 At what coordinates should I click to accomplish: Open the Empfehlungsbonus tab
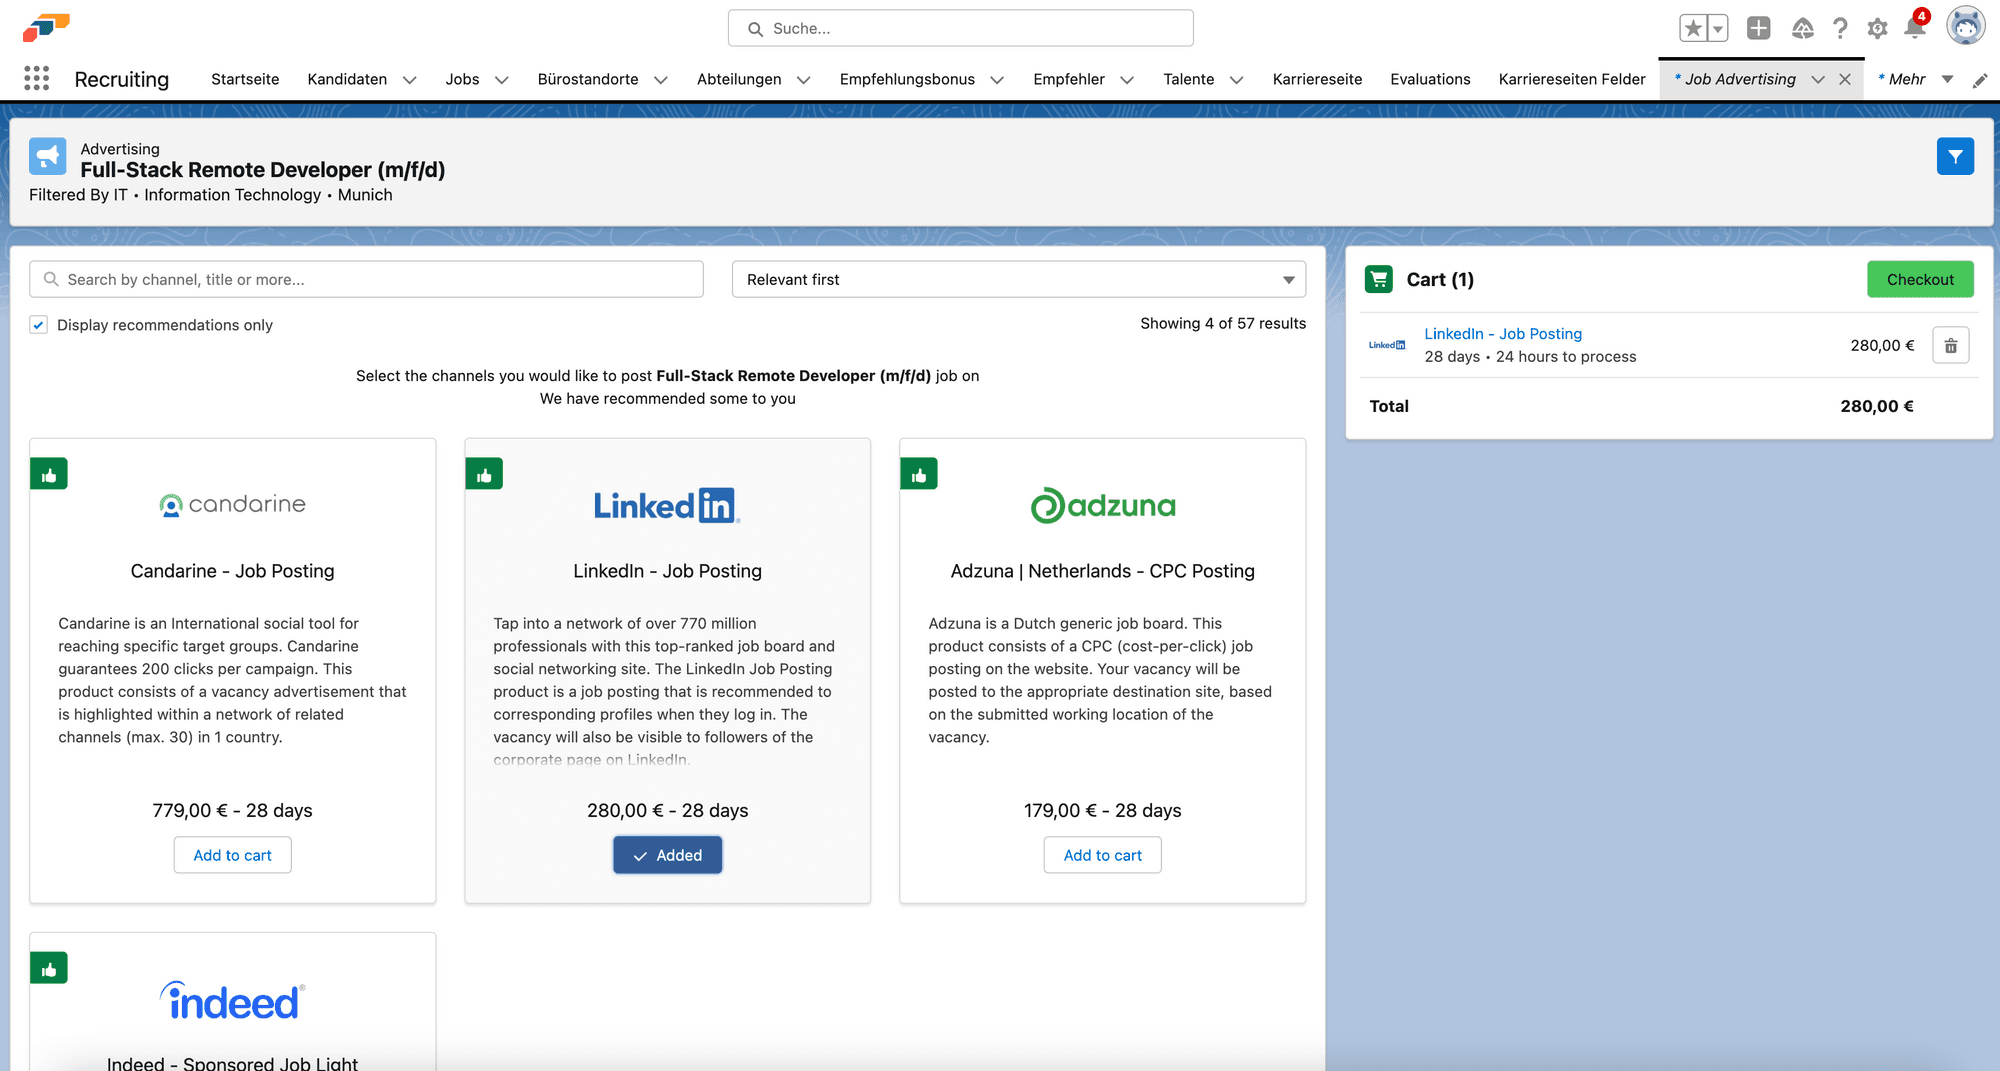point(907,79)
